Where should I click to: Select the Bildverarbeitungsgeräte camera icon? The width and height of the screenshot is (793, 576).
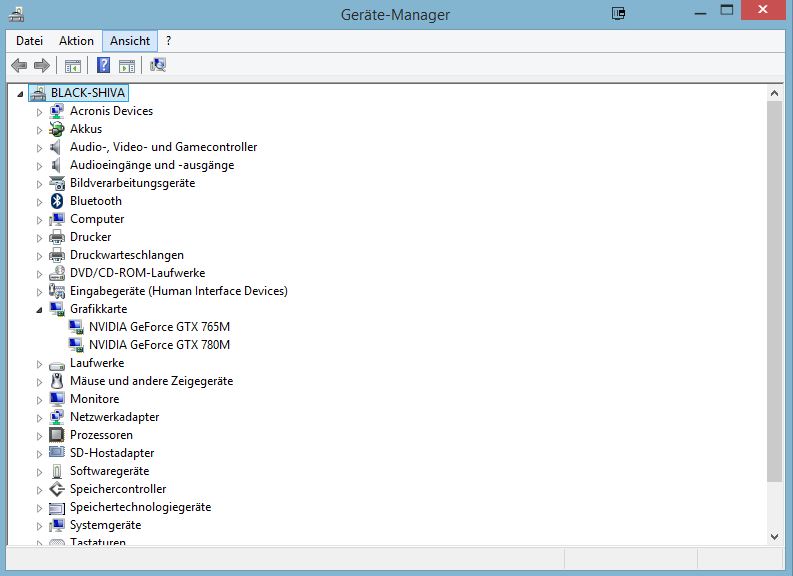57,183
